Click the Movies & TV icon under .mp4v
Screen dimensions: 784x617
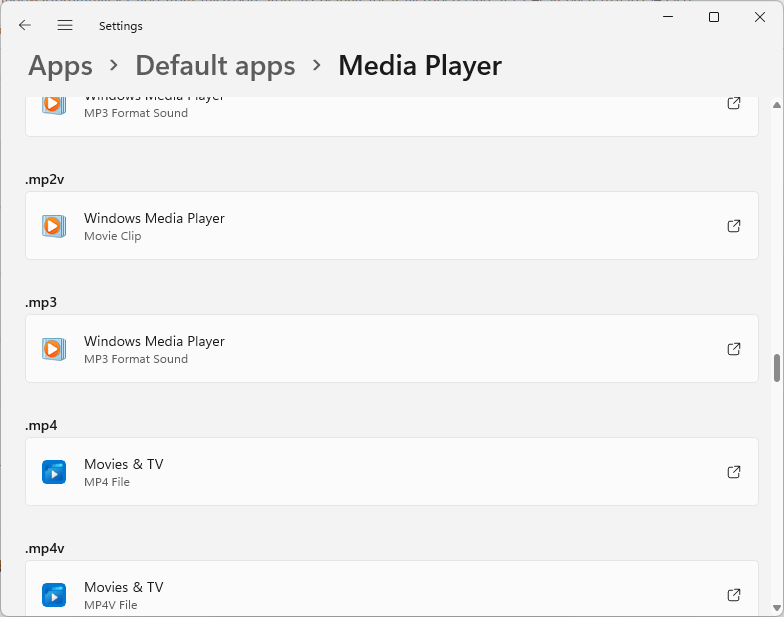[x=54, y=595]
